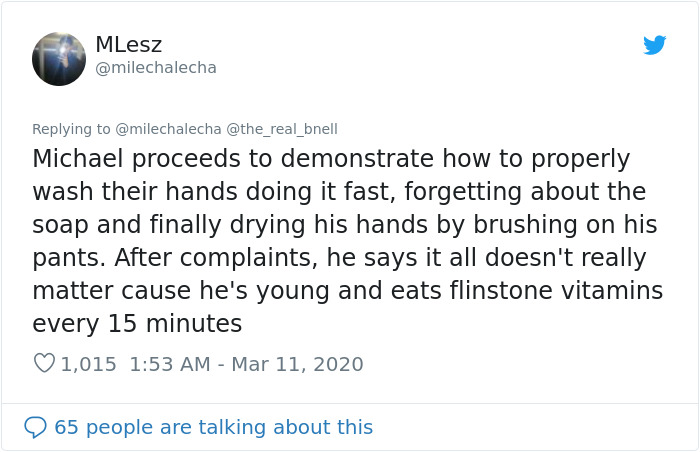Image resolution: width=700 pixels, height=452 pixels.
Task: Click the speech bubble conversation icon
Action: pos(35,427)
